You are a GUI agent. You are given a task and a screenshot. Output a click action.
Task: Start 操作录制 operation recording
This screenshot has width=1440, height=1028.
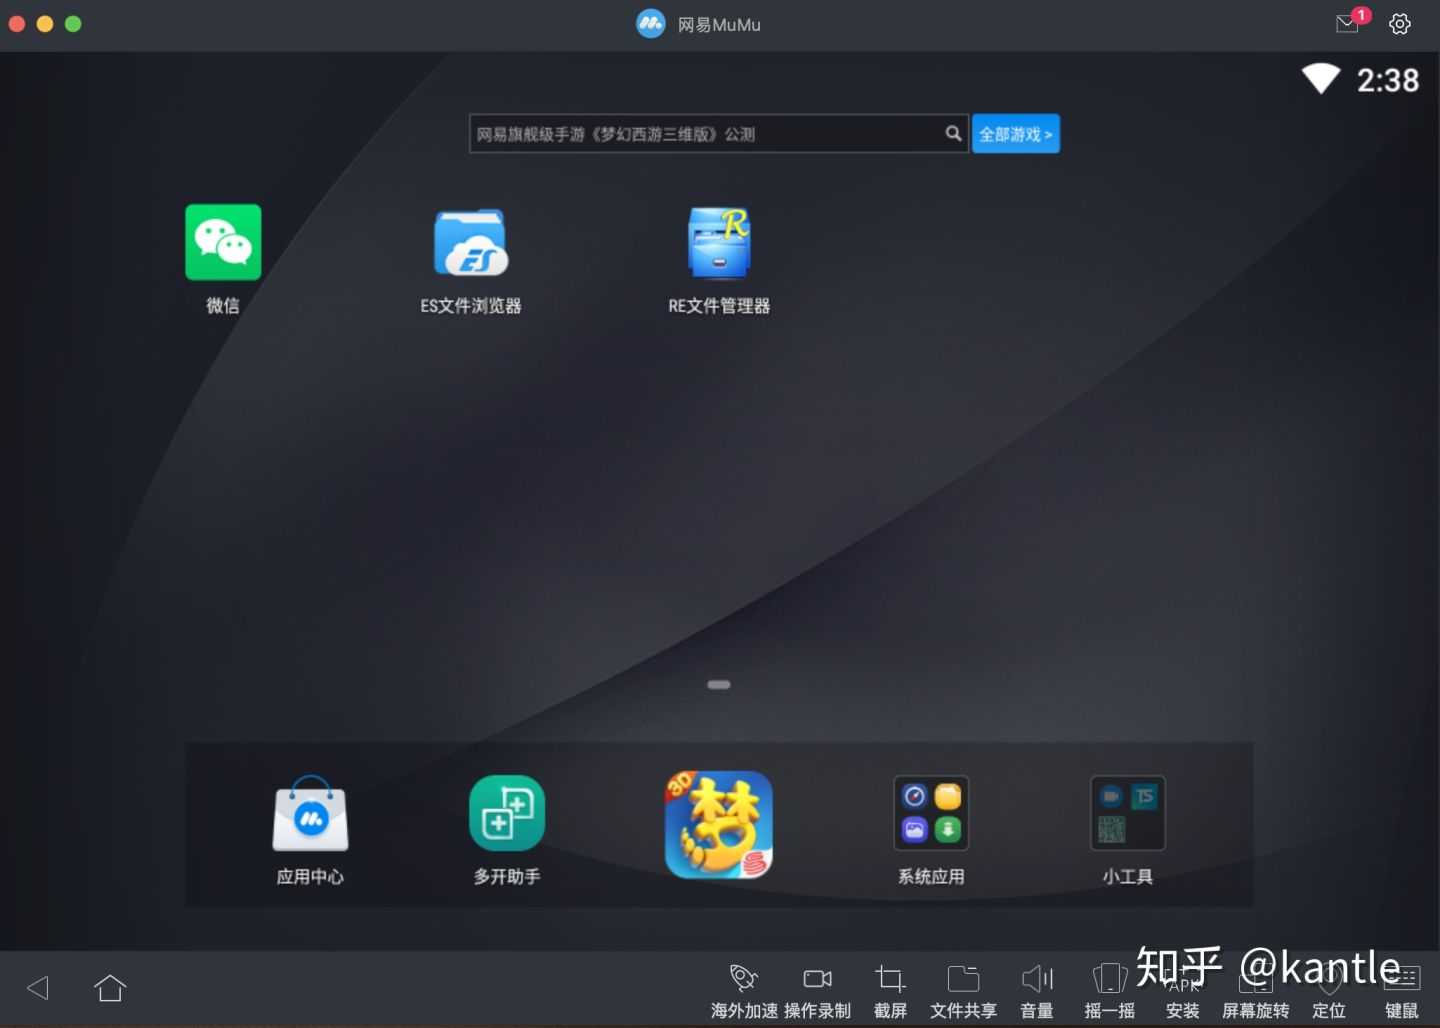tap(817, 991)
